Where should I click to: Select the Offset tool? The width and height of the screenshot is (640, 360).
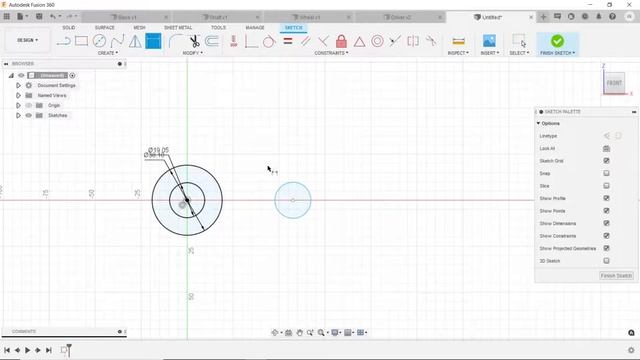pyautogui.click(x=212, y=41)
